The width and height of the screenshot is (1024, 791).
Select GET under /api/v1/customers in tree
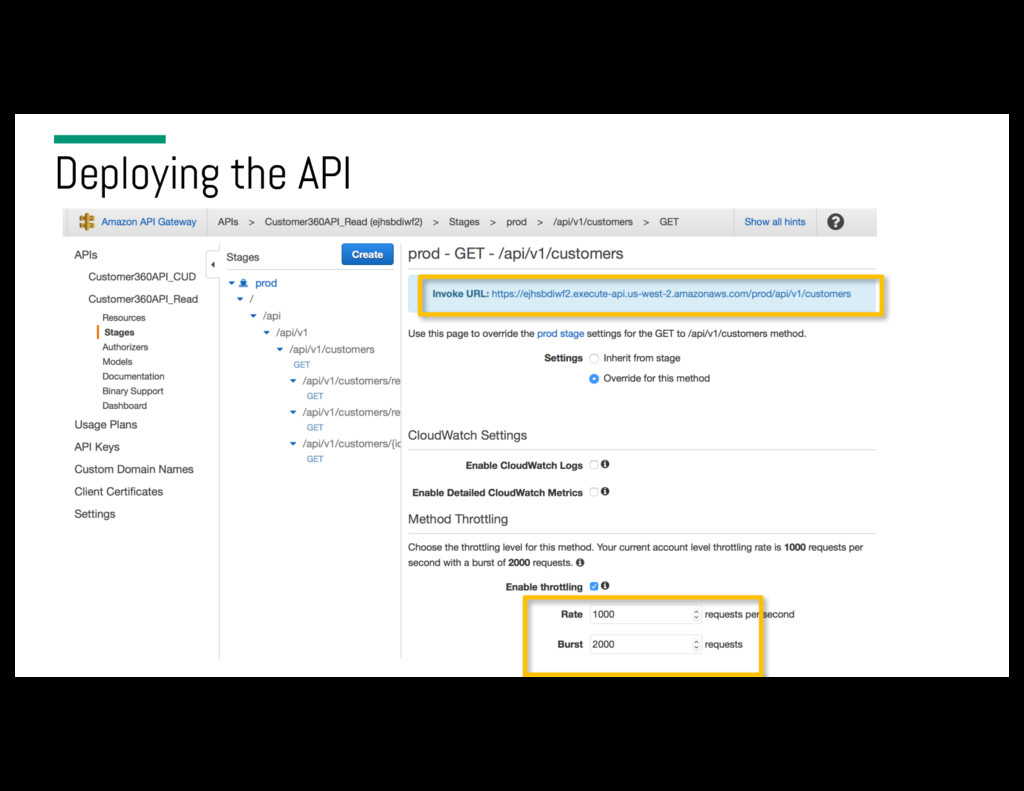click(302, 365)
